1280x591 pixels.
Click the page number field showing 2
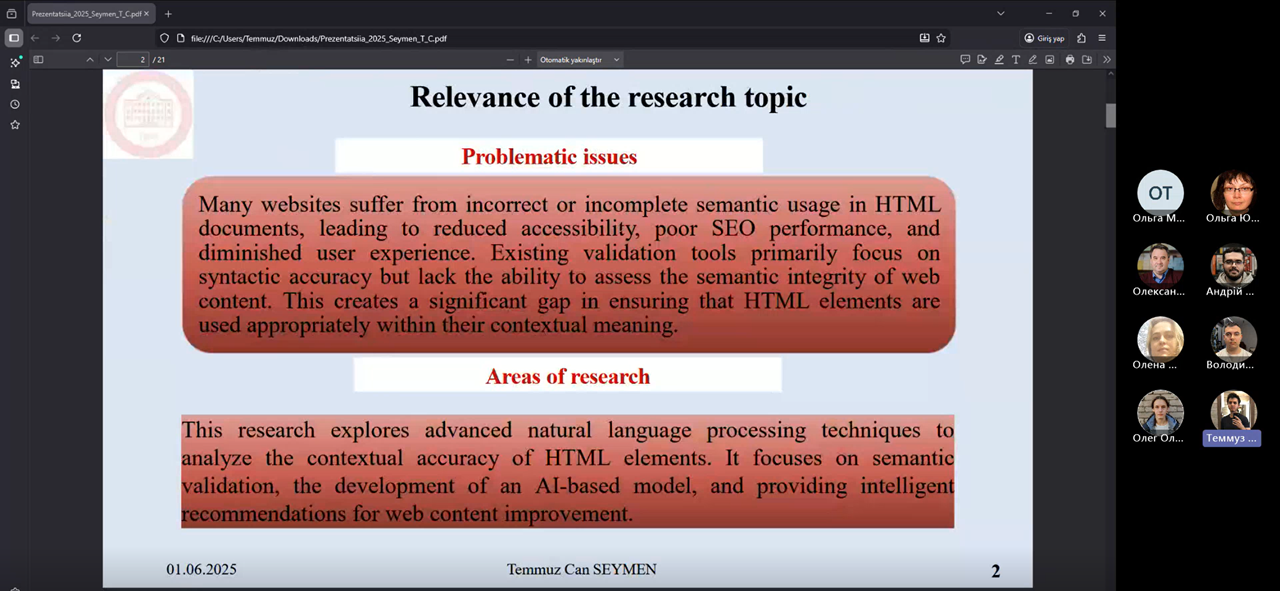pyautogui.click(x=133, y=60)
